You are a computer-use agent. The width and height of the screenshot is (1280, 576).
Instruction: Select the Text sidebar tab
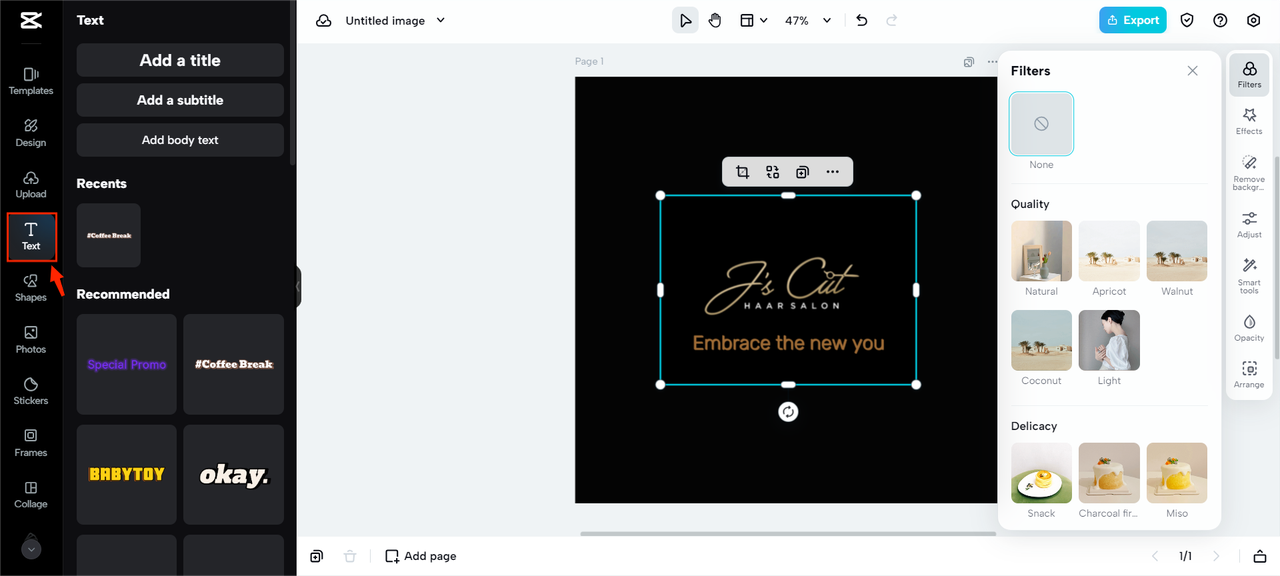[31, 237]
